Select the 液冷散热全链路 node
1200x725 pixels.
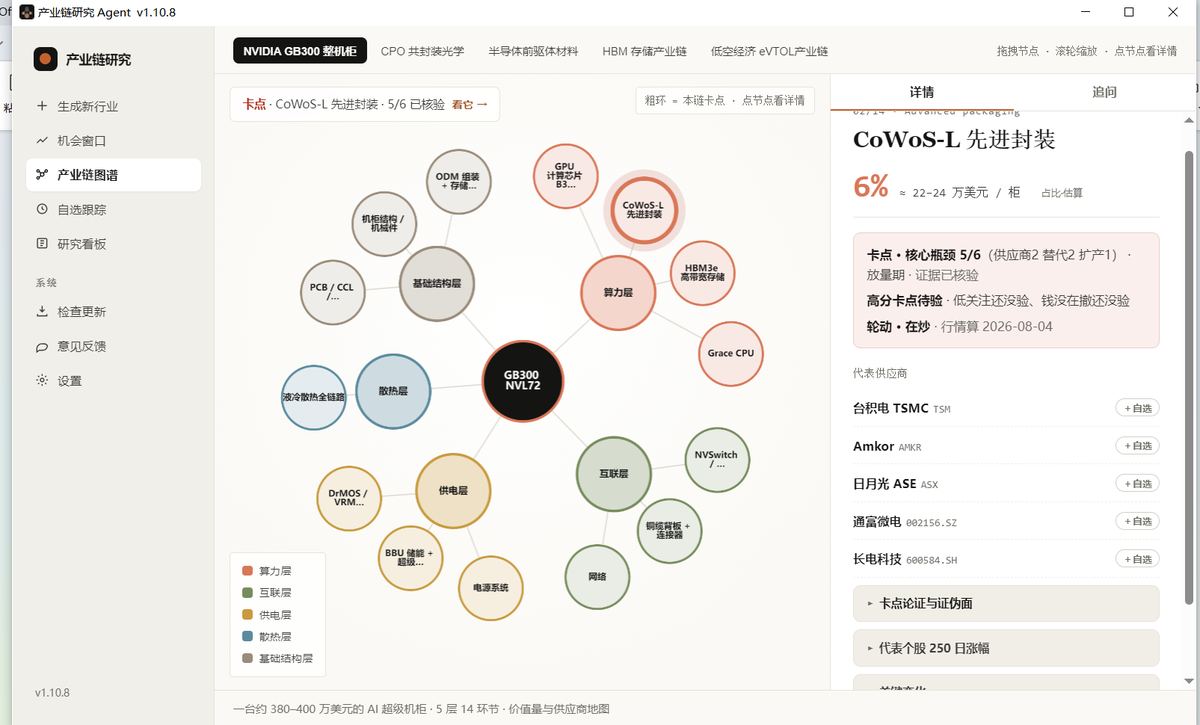click(314, 397)
